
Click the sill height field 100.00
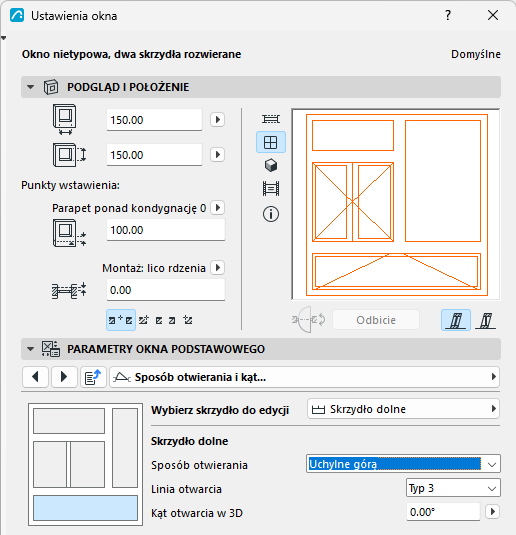coord(166,230)
